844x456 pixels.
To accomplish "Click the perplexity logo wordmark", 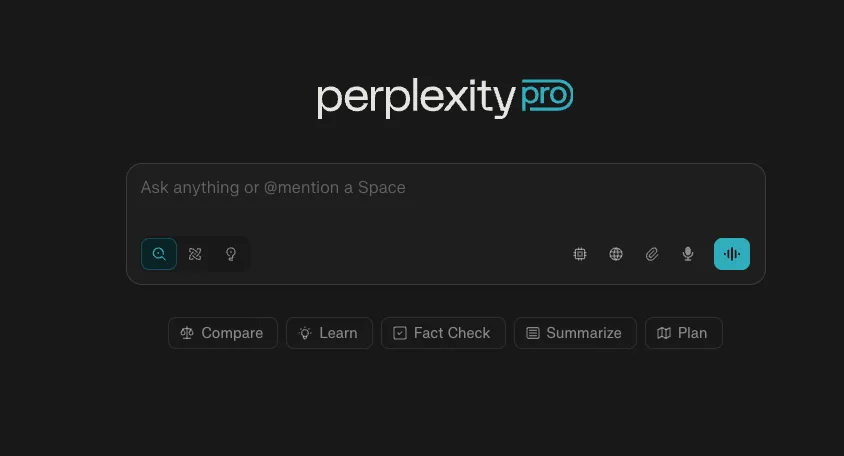I will tap(416, 97).
